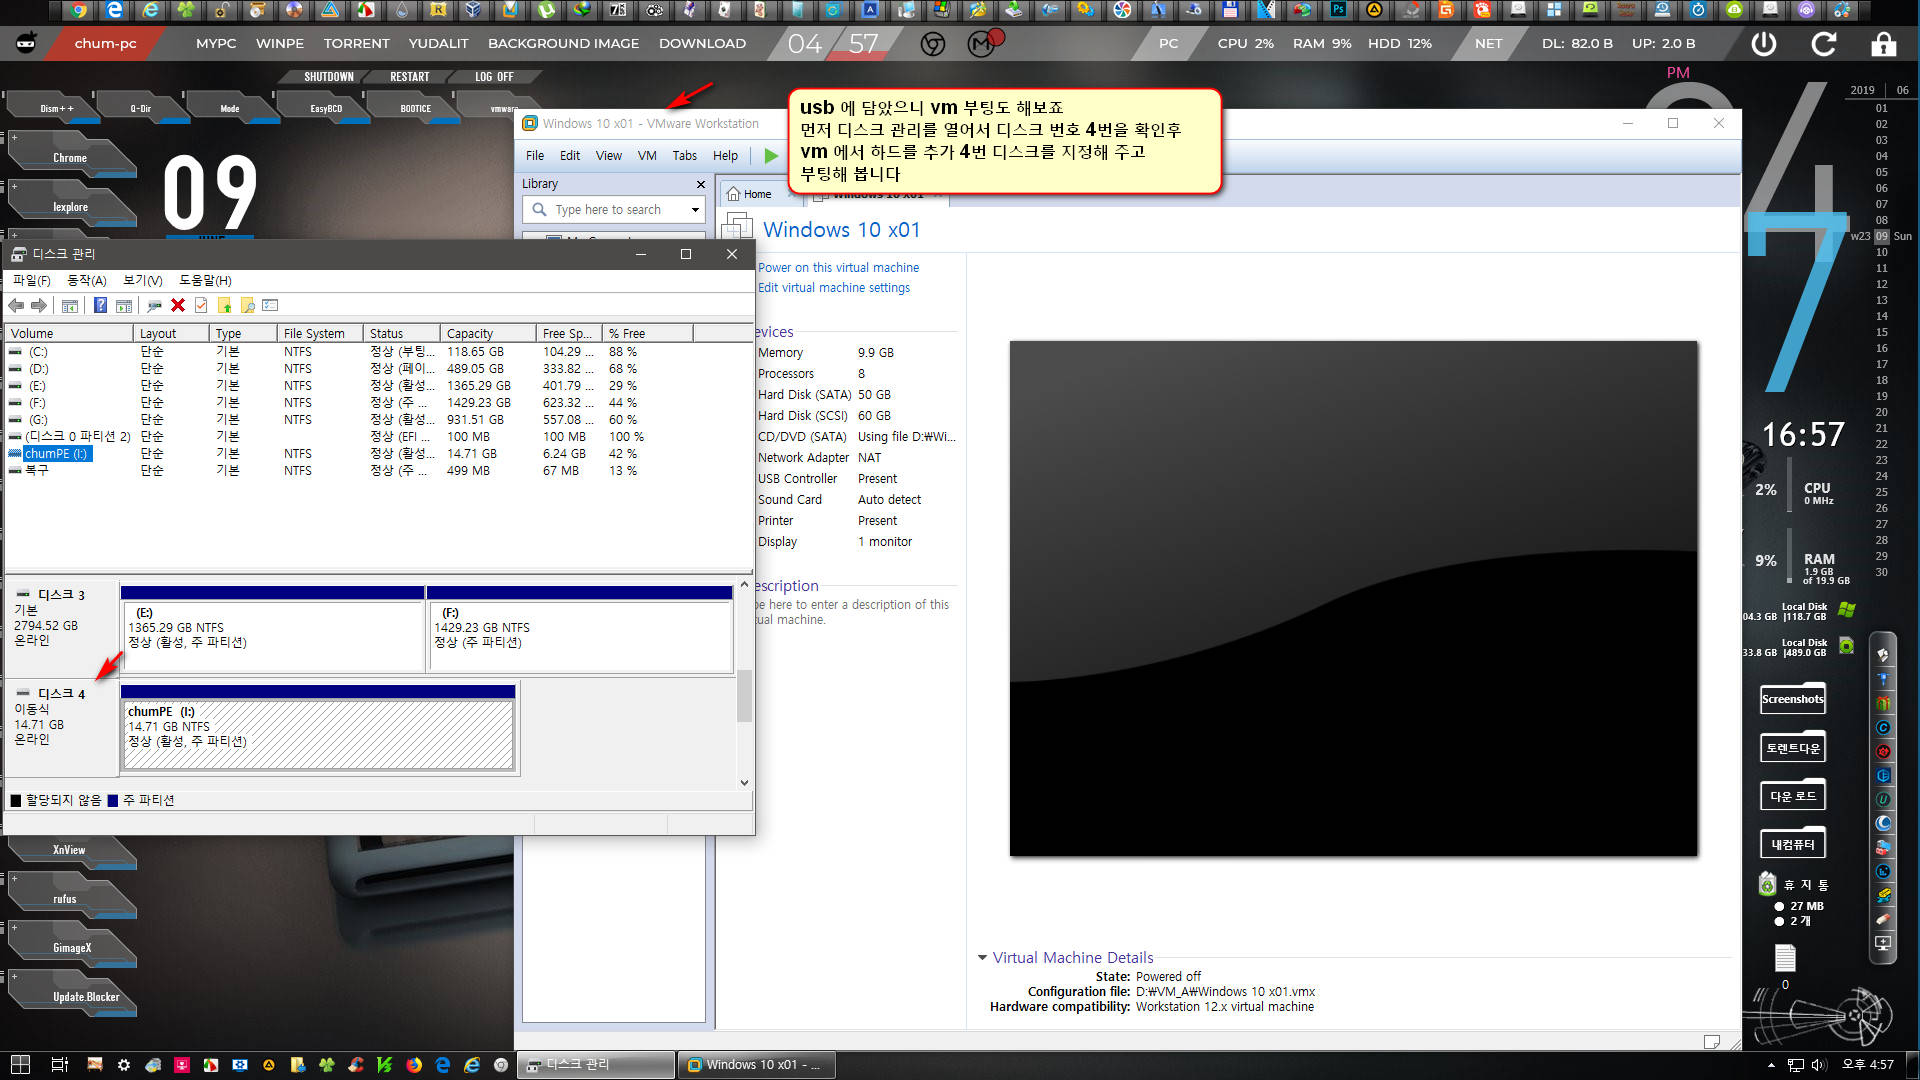Click the folder with magnifier toolbar icon

point(247,306)
